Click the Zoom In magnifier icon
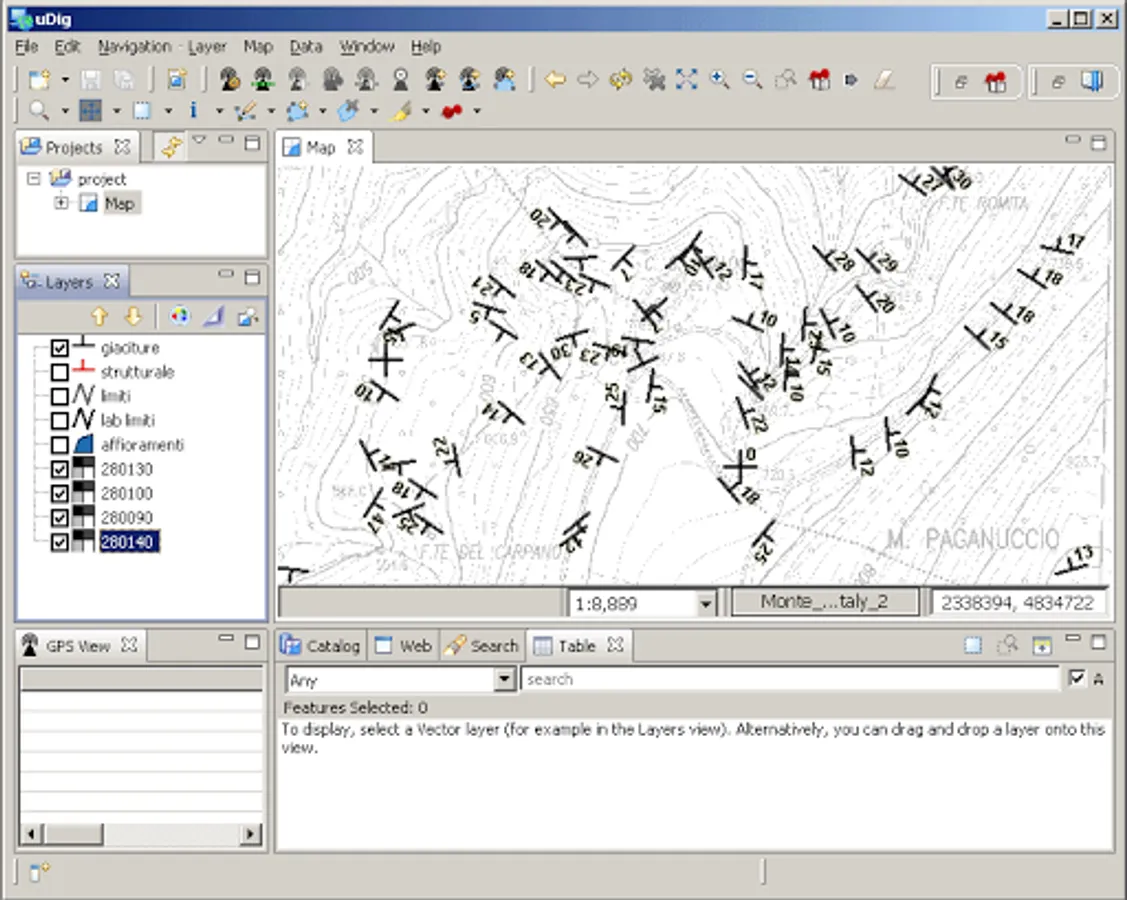1127x900 pixels. 719,80
